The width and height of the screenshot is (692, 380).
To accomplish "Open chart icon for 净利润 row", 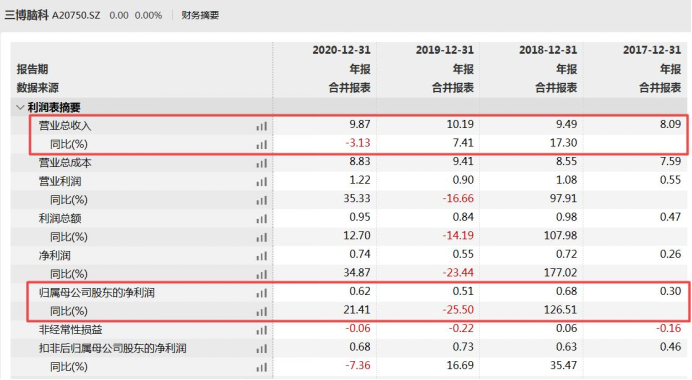I will [262, 256].
